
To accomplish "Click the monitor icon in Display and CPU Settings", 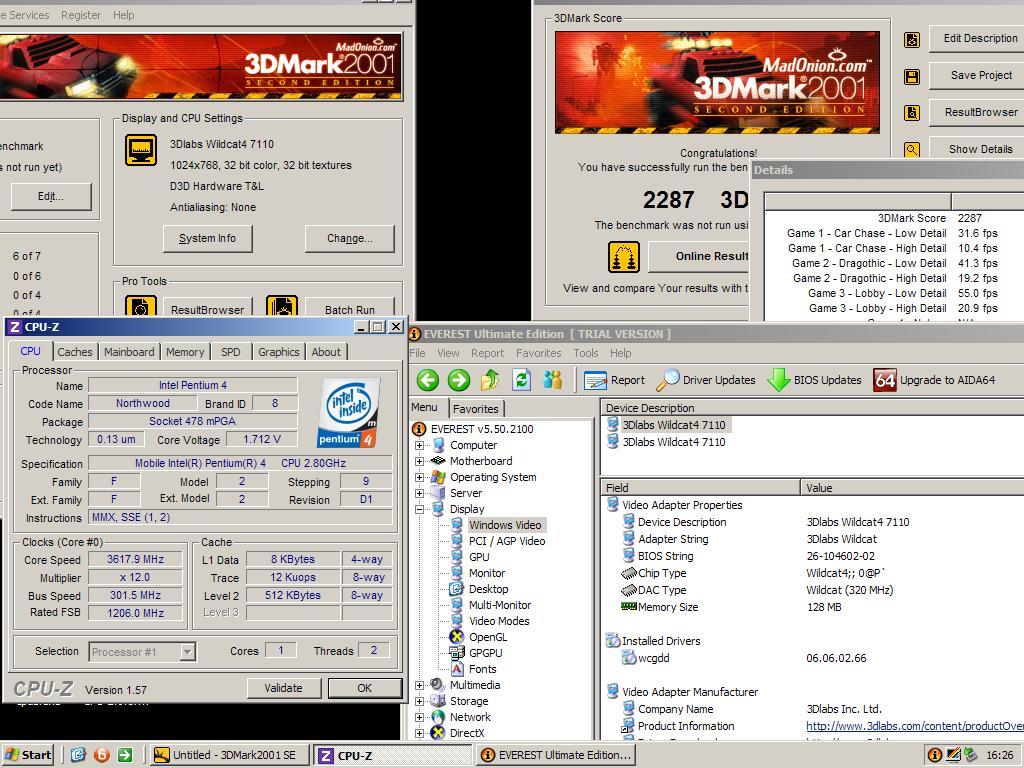I will point(141,150).
